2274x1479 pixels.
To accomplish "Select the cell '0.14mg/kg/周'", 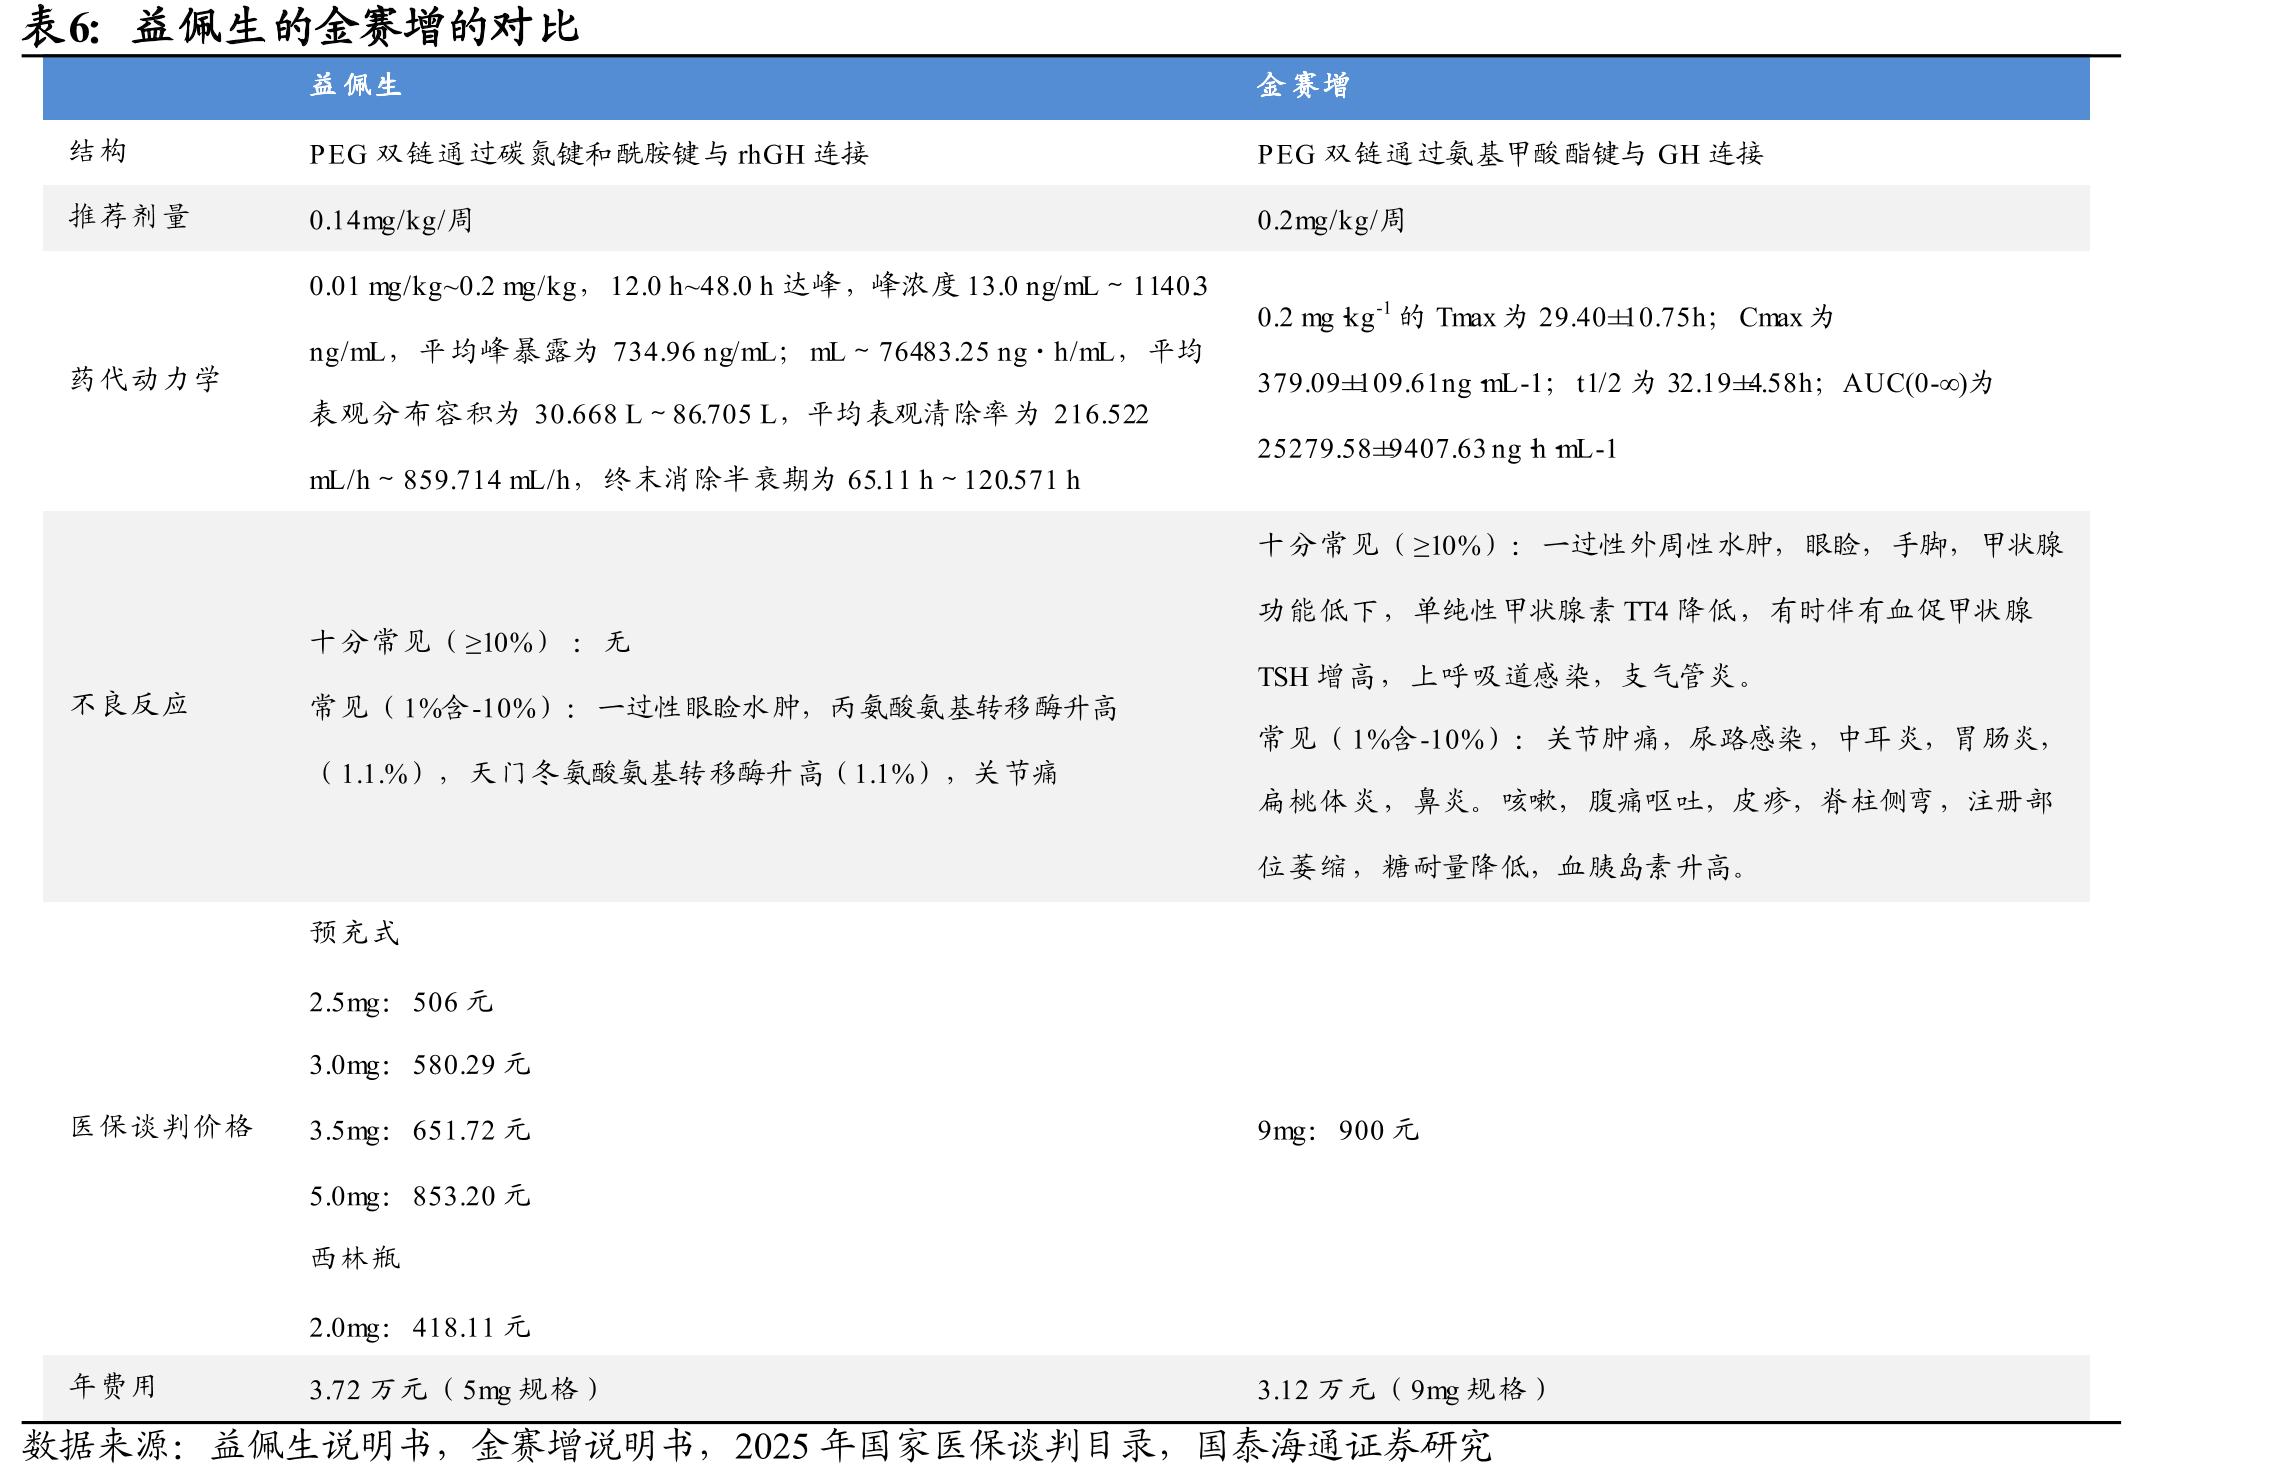I will tap(391, 220).
